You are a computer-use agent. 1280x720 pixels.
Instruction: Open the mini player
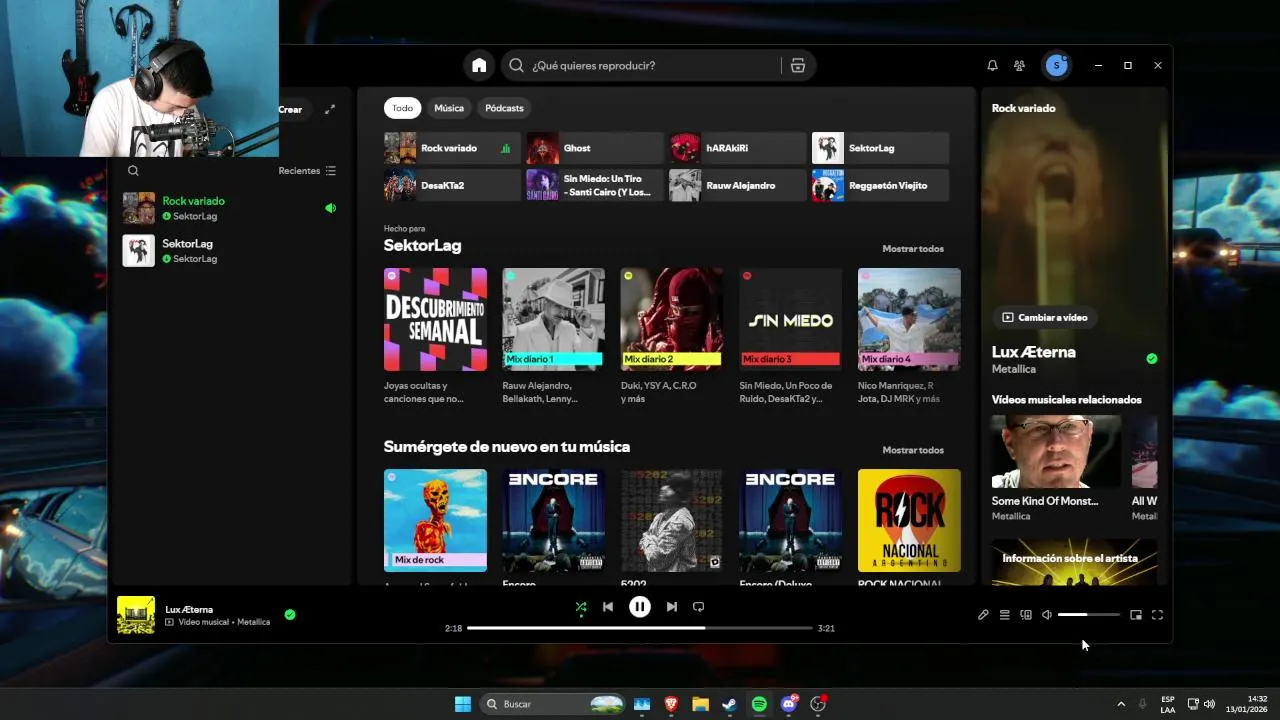pos(1136,615)
